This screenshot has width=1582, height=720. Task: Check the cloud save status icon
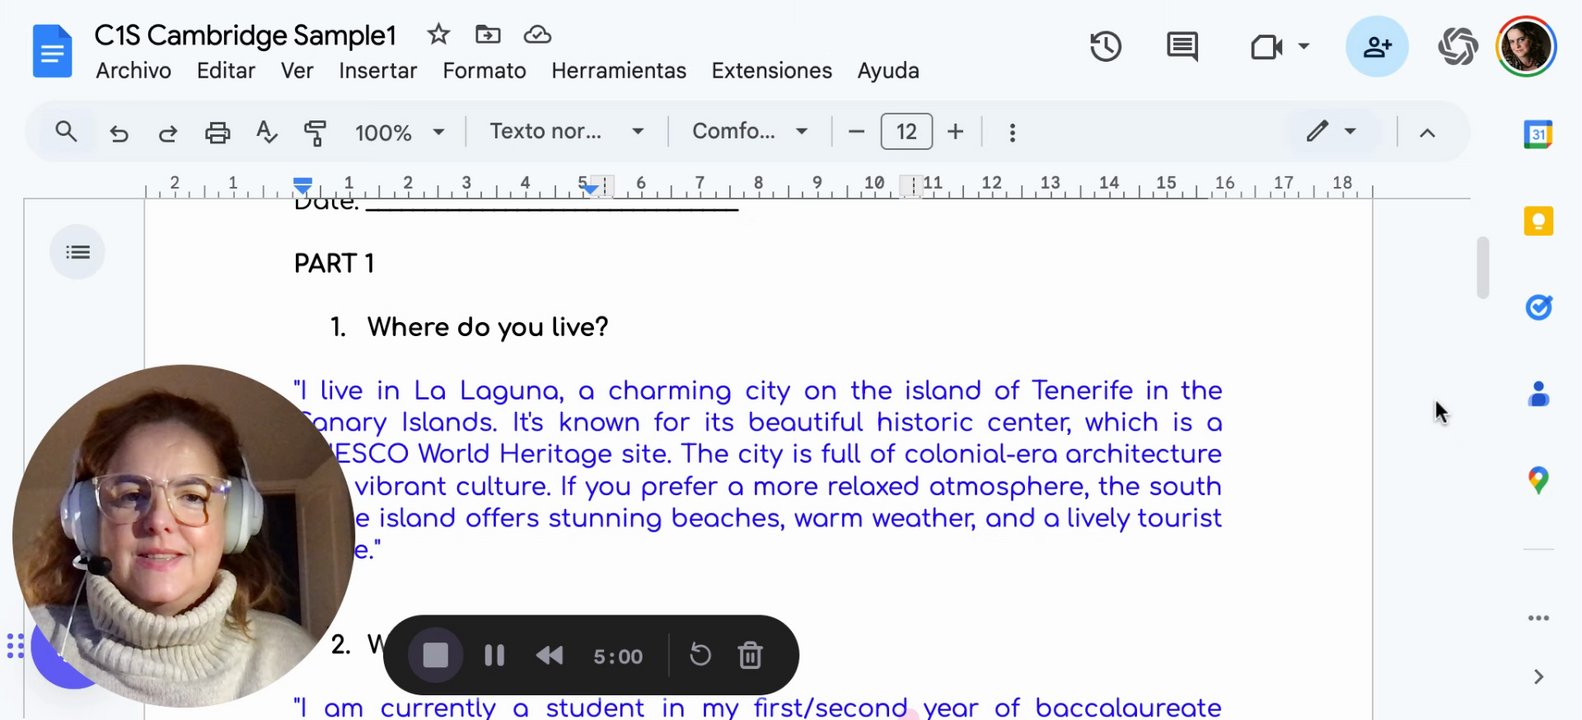[x=538, y=35]
